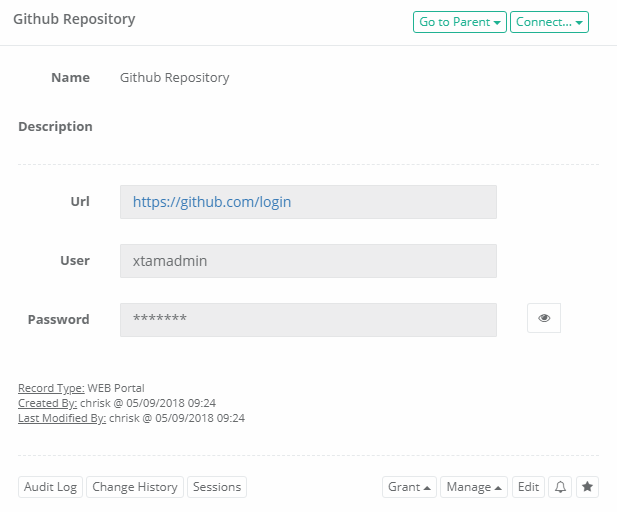This screenshot has height=512, width=617.
Task: Mark the record as favorite with the star icon
Action: 588,487
